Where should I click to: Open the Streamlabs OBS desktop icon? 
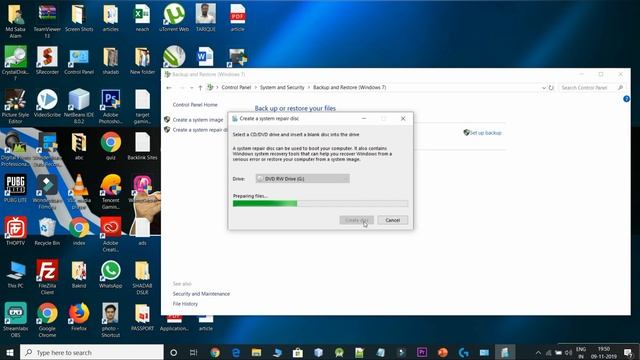point(15,320)
